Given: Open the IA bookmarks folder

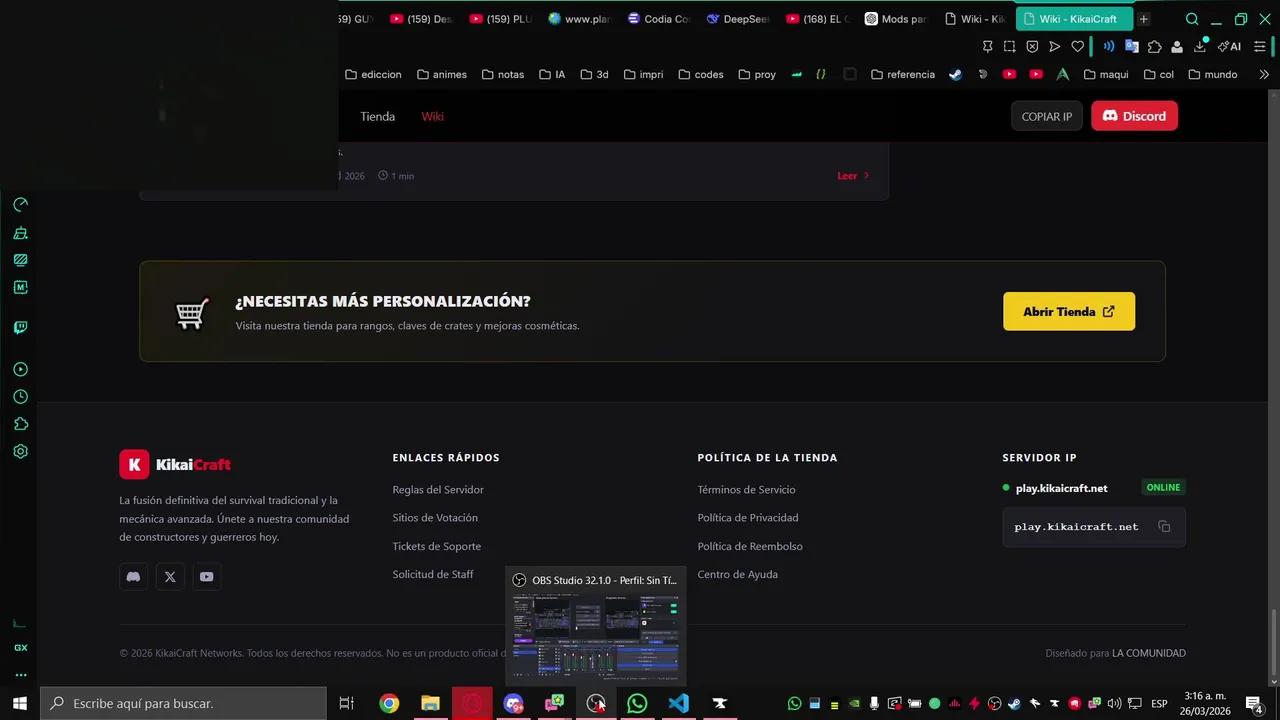Looking at the screenshot, I should (552, 74).
